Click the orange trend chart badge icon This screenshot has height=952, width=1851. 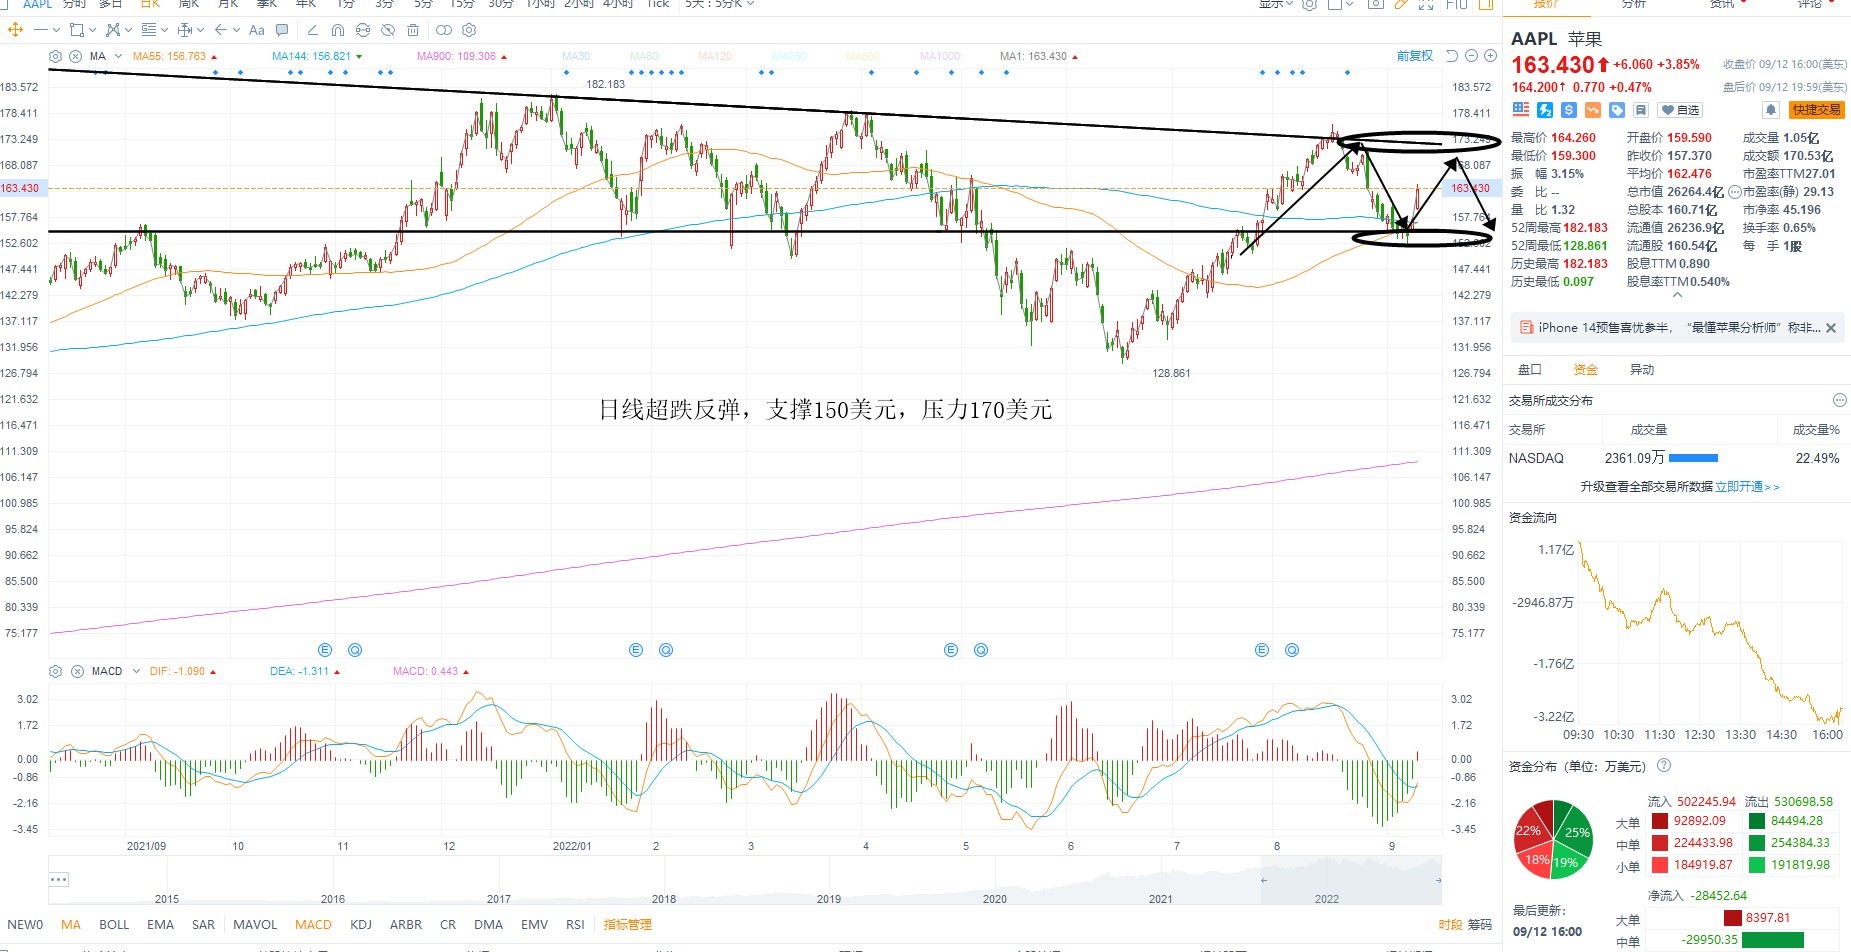(1592, 110)
